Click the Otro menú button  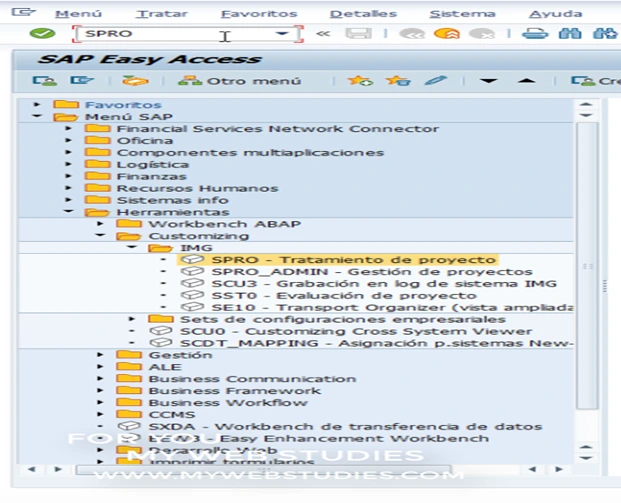click(x=240, y=81)
